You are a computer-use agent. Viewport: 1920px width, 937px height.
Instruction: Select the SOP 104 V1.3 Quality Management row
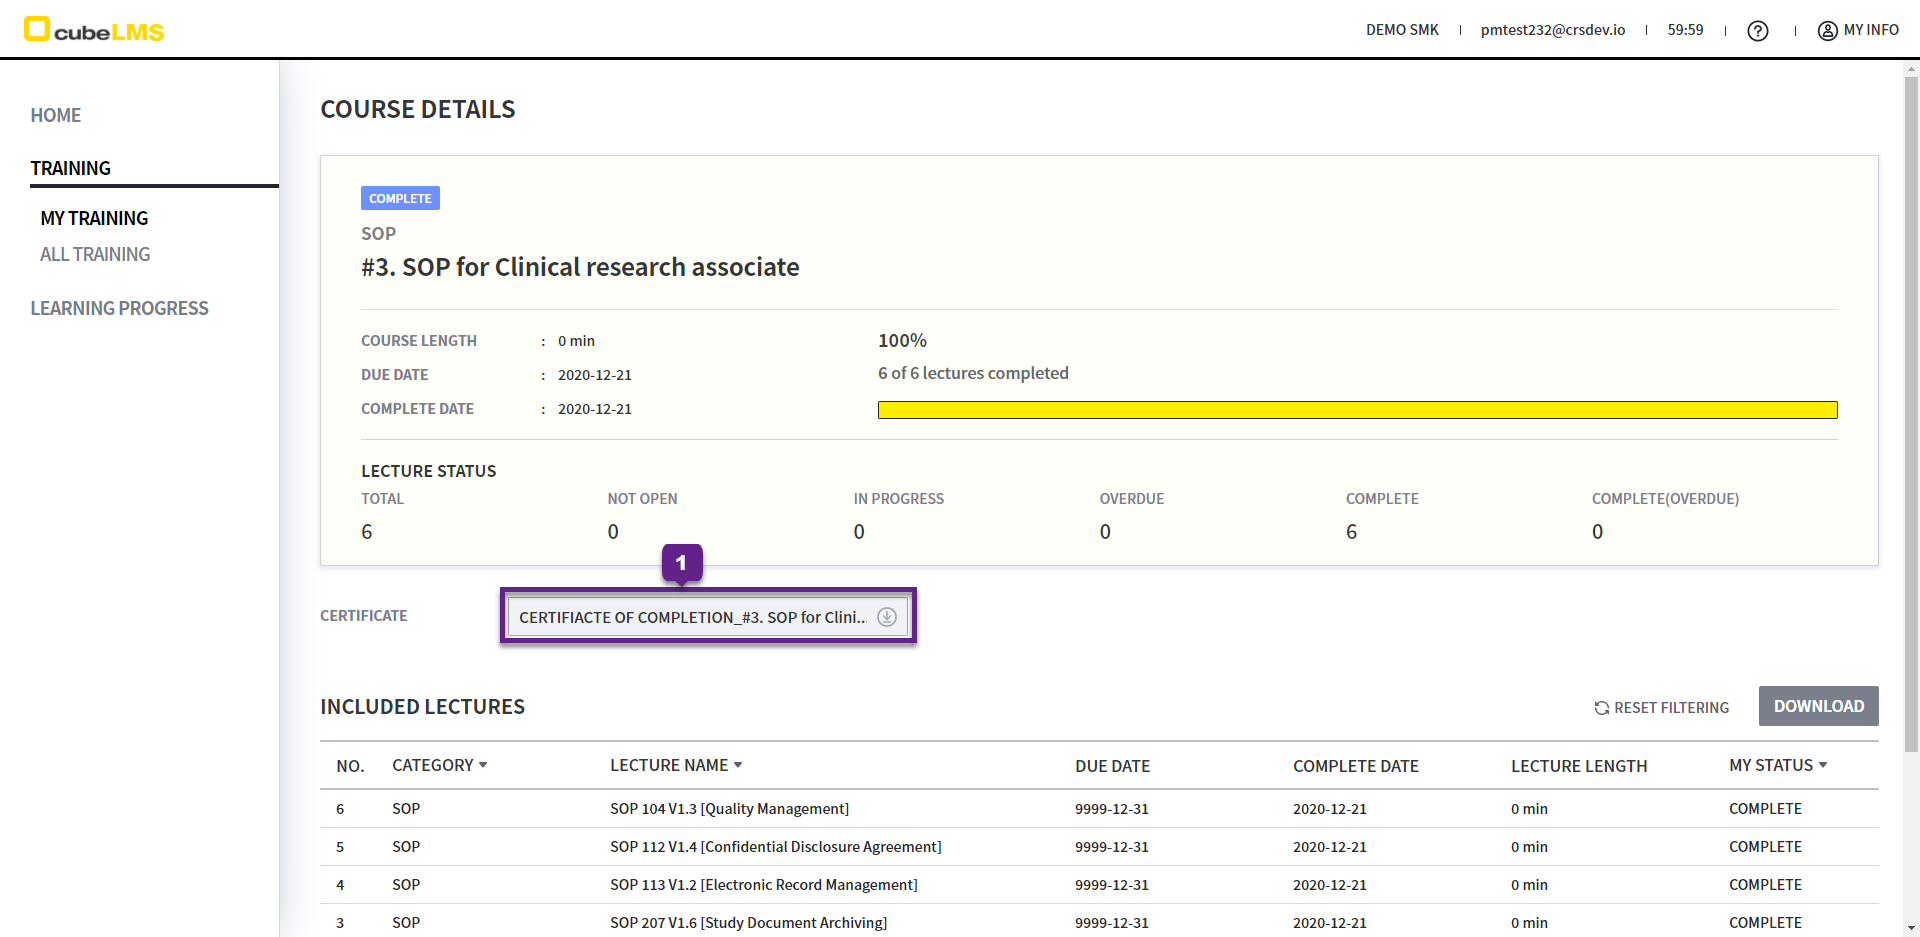[x=729, y=809]
